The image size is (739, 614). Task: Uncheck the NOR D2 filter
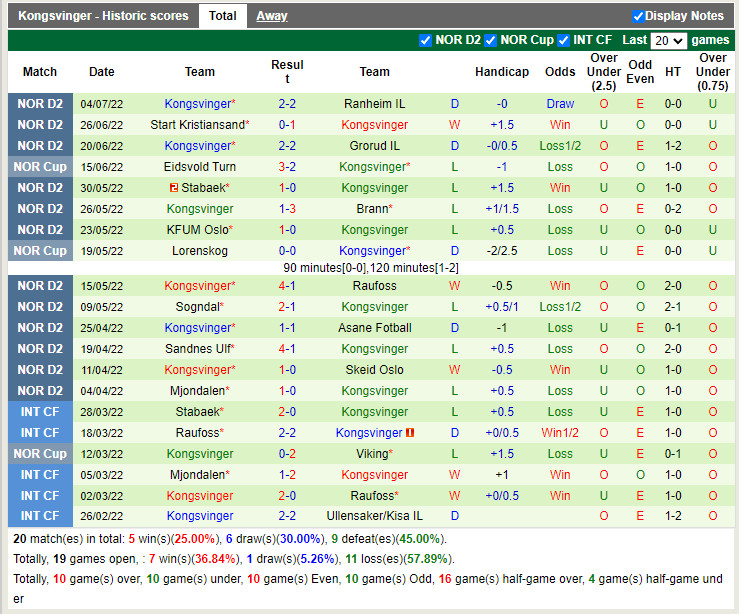425,41
